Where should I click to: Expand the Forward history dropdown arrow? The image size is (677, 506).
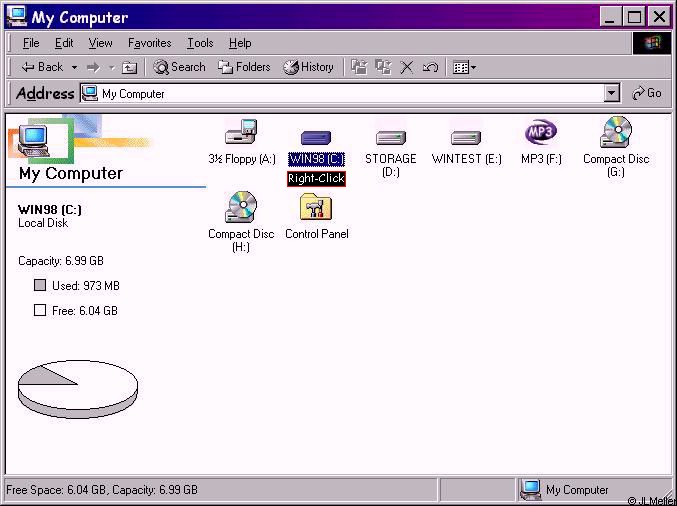[x=111, y=68]
